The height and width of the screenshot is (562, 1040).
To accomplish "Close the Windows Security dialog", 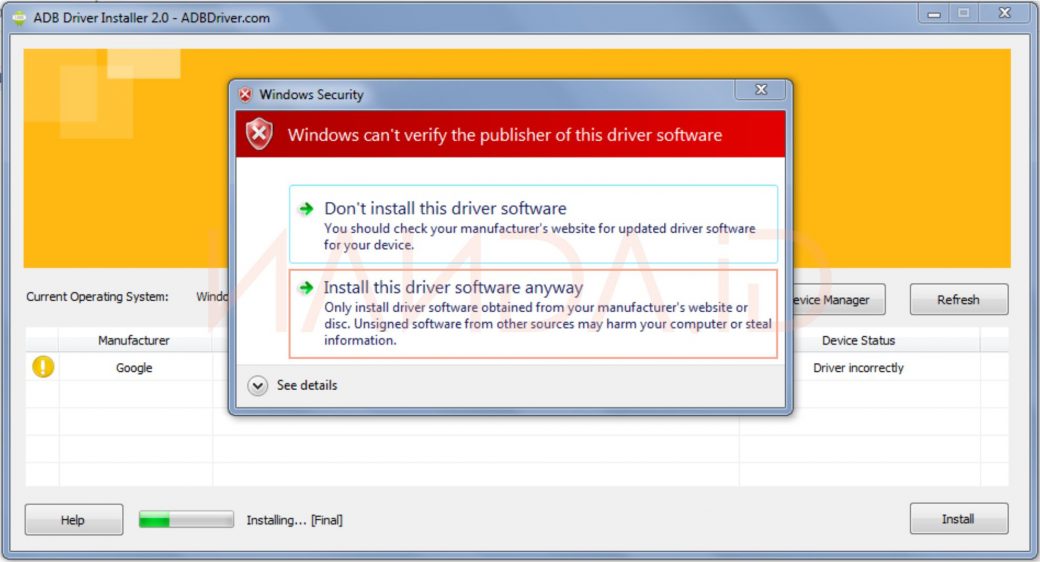I will (760, 90).
